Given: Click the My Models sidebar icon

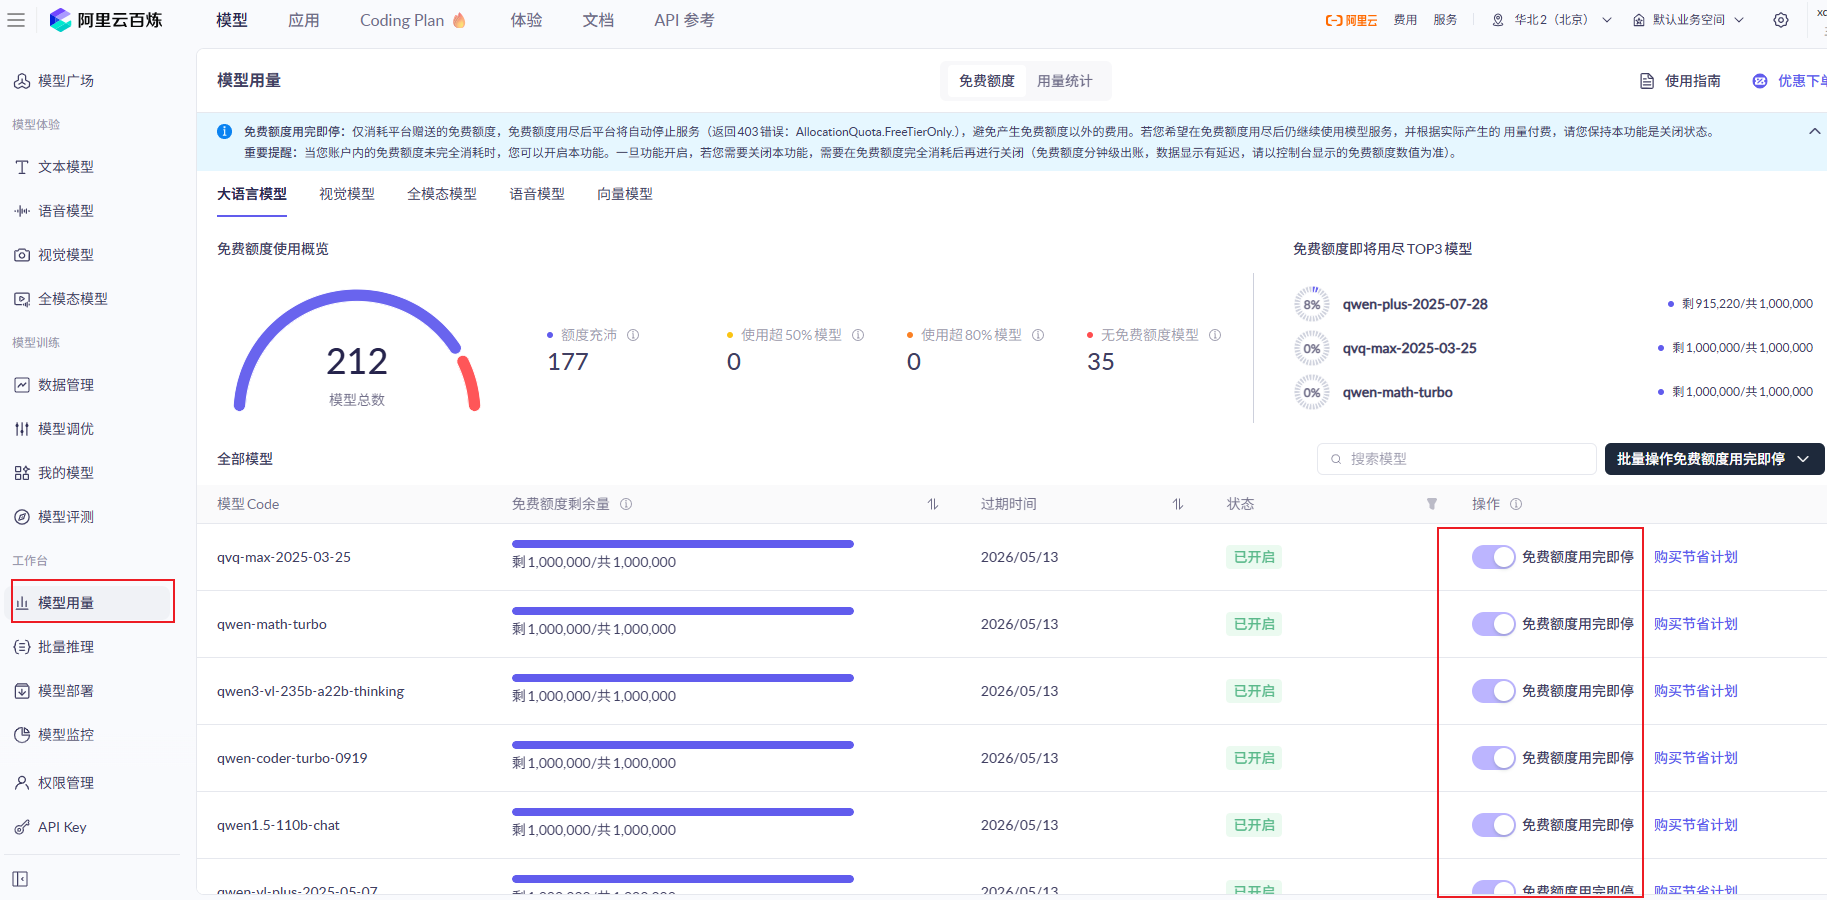Looking at the screenshot, I should click(x=22, y=473).
